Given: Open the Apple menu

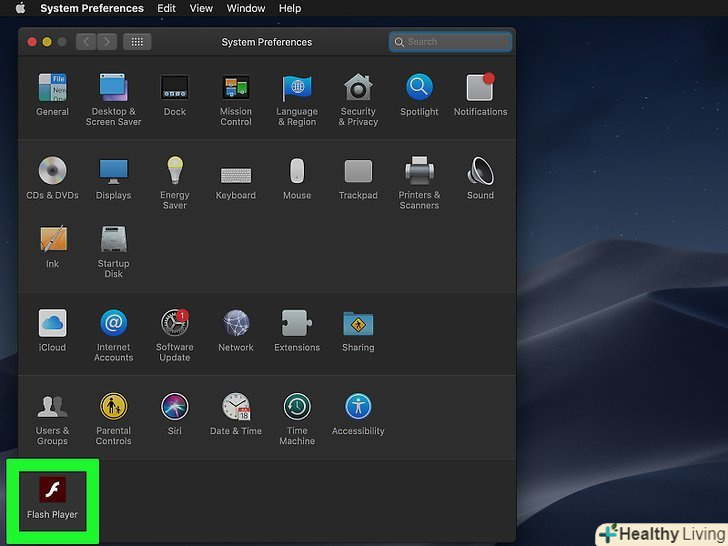Looking at the screenshot, I should coord(18,8).
